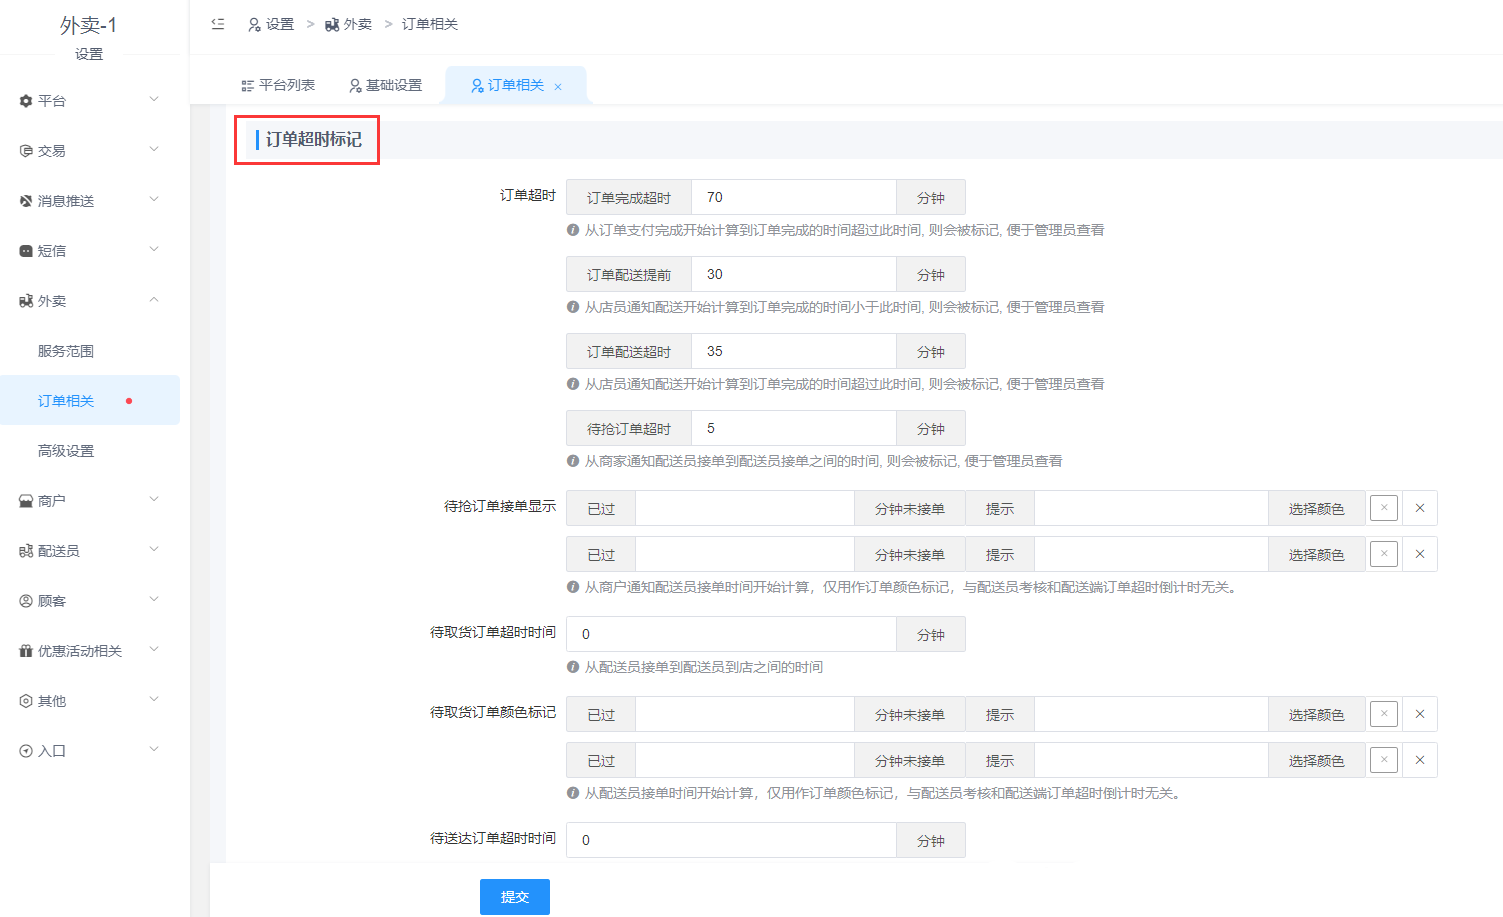Click the 设置 icon in breadcrumb
This screenshot has height=917, width=1503.
coord(255,24)
